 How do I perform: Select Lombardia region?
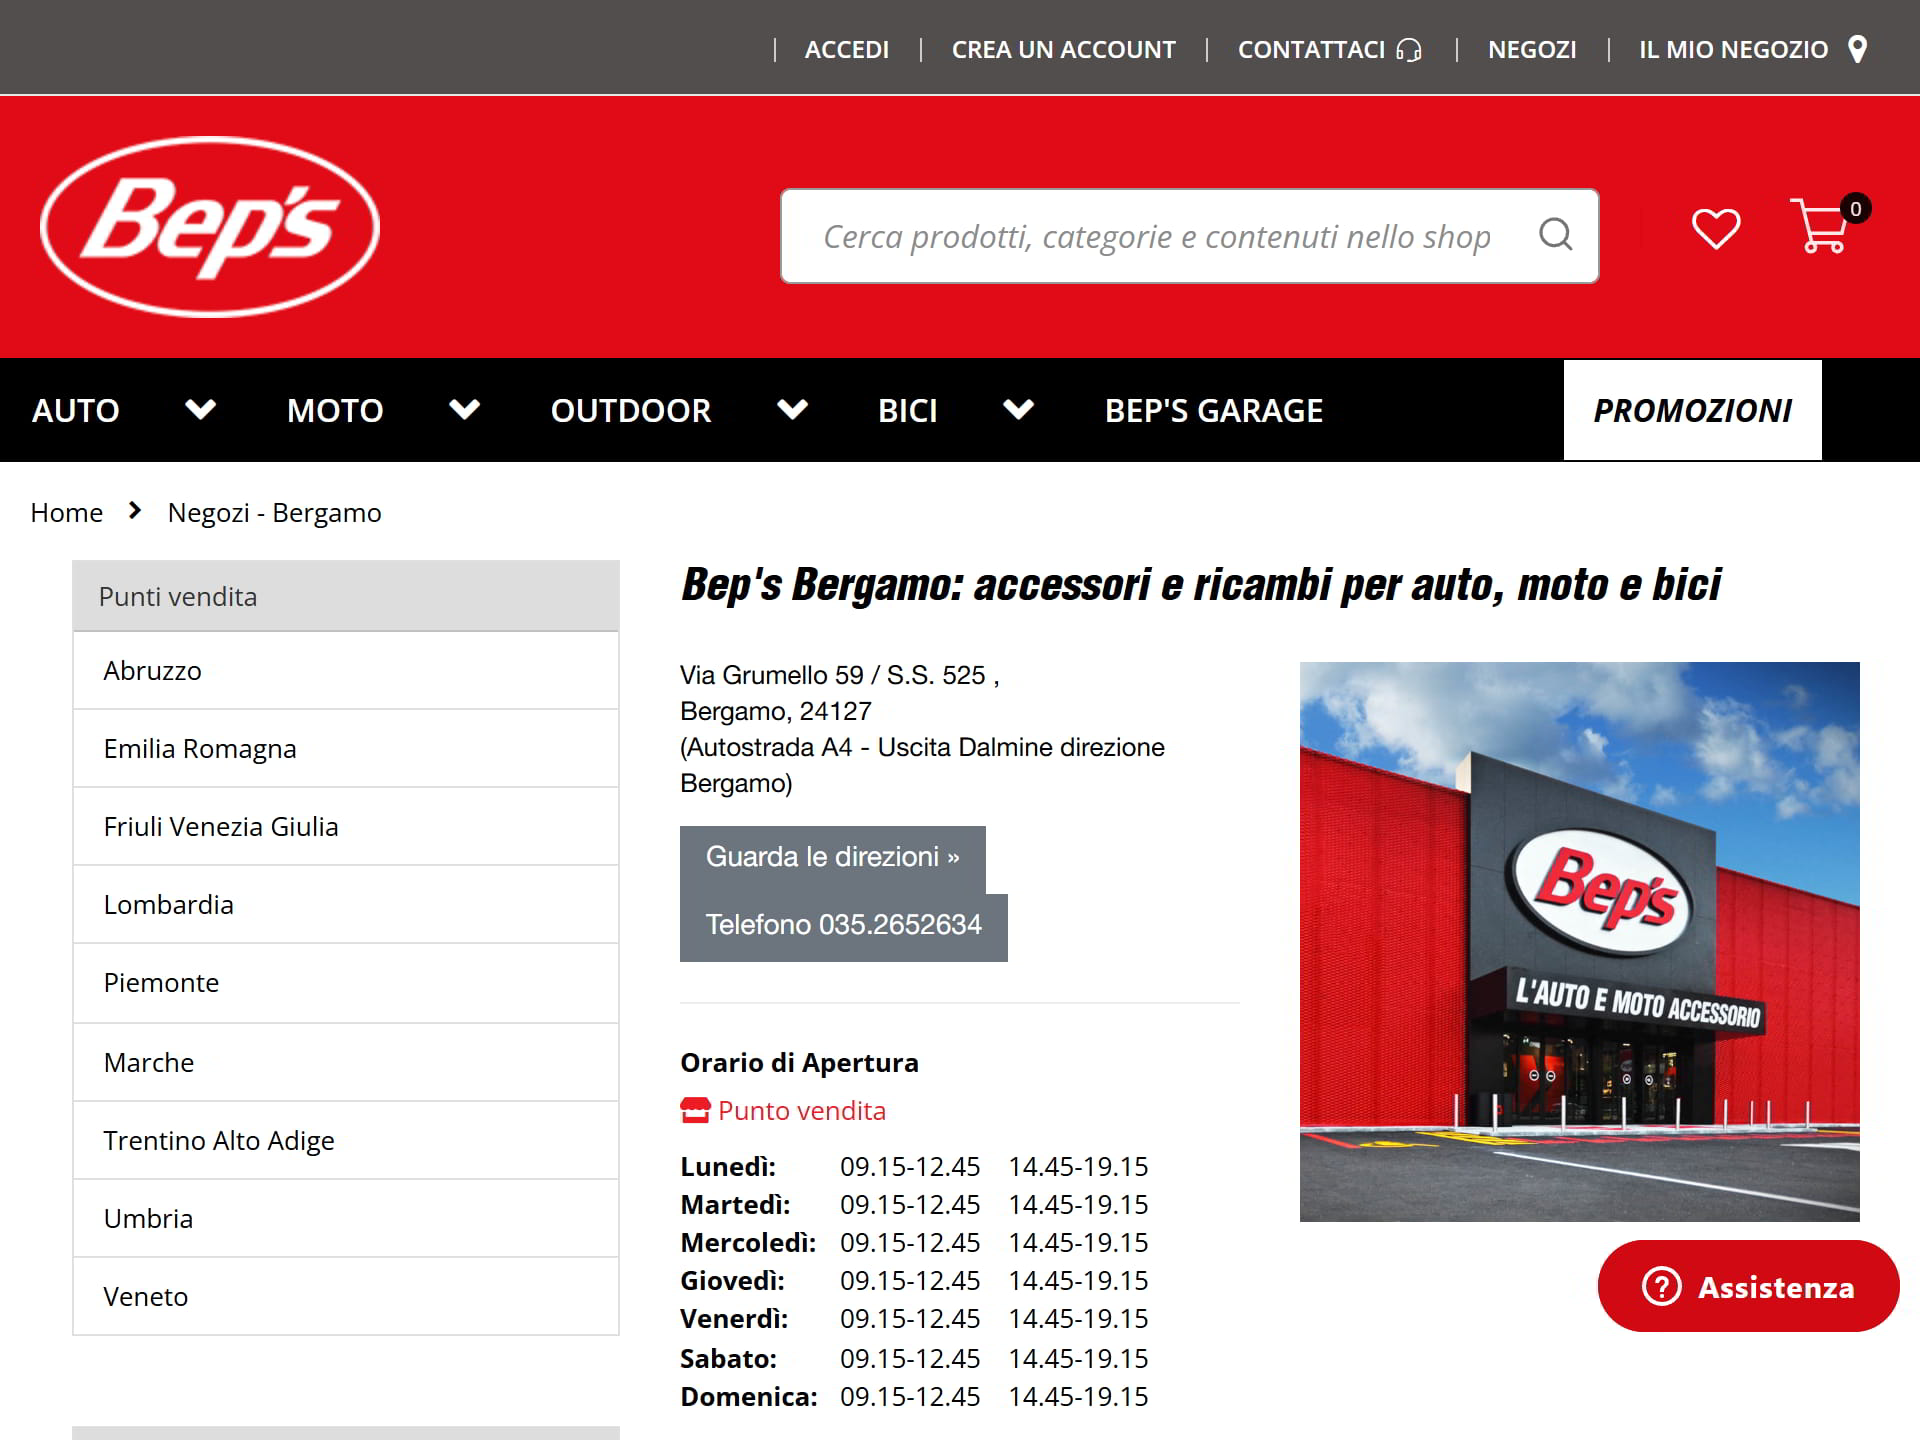point(346,905)
